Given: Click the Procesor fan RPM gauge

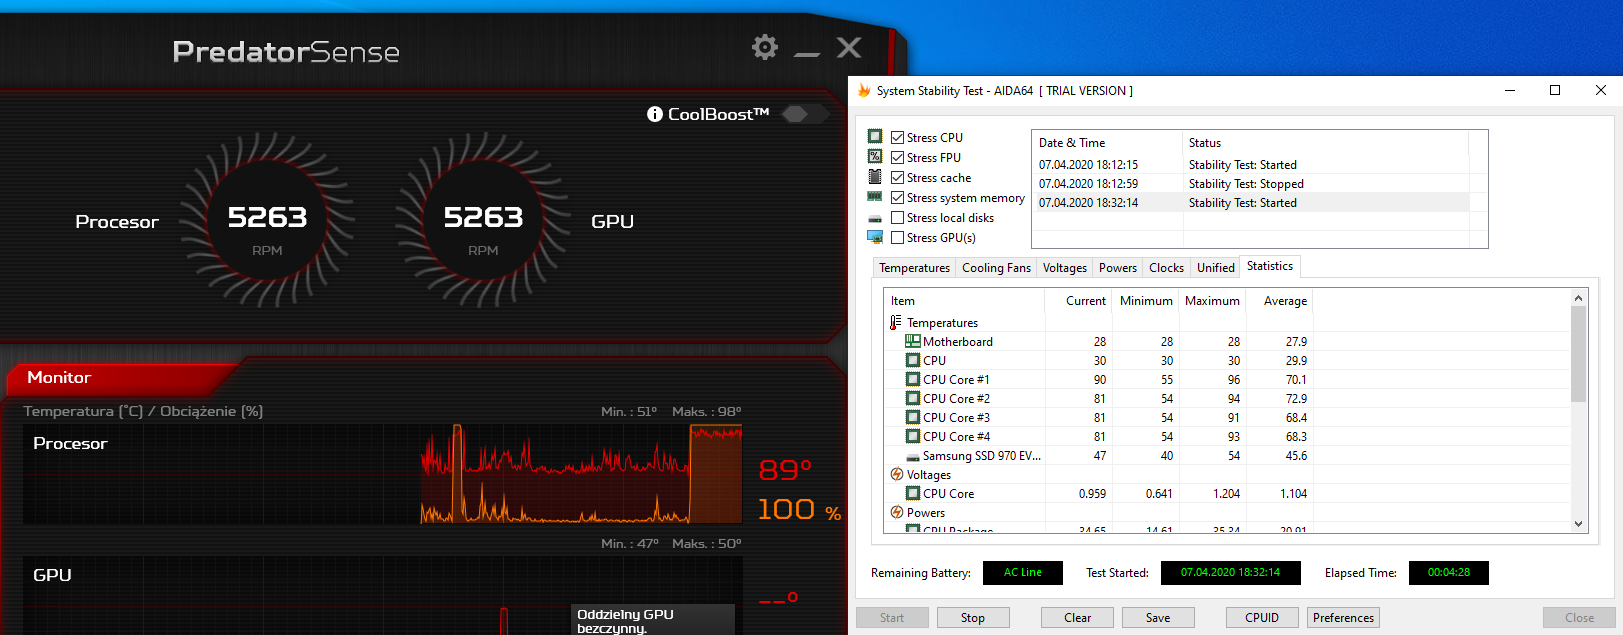Looking at the screenshot, I should click(x=267, y=221).
